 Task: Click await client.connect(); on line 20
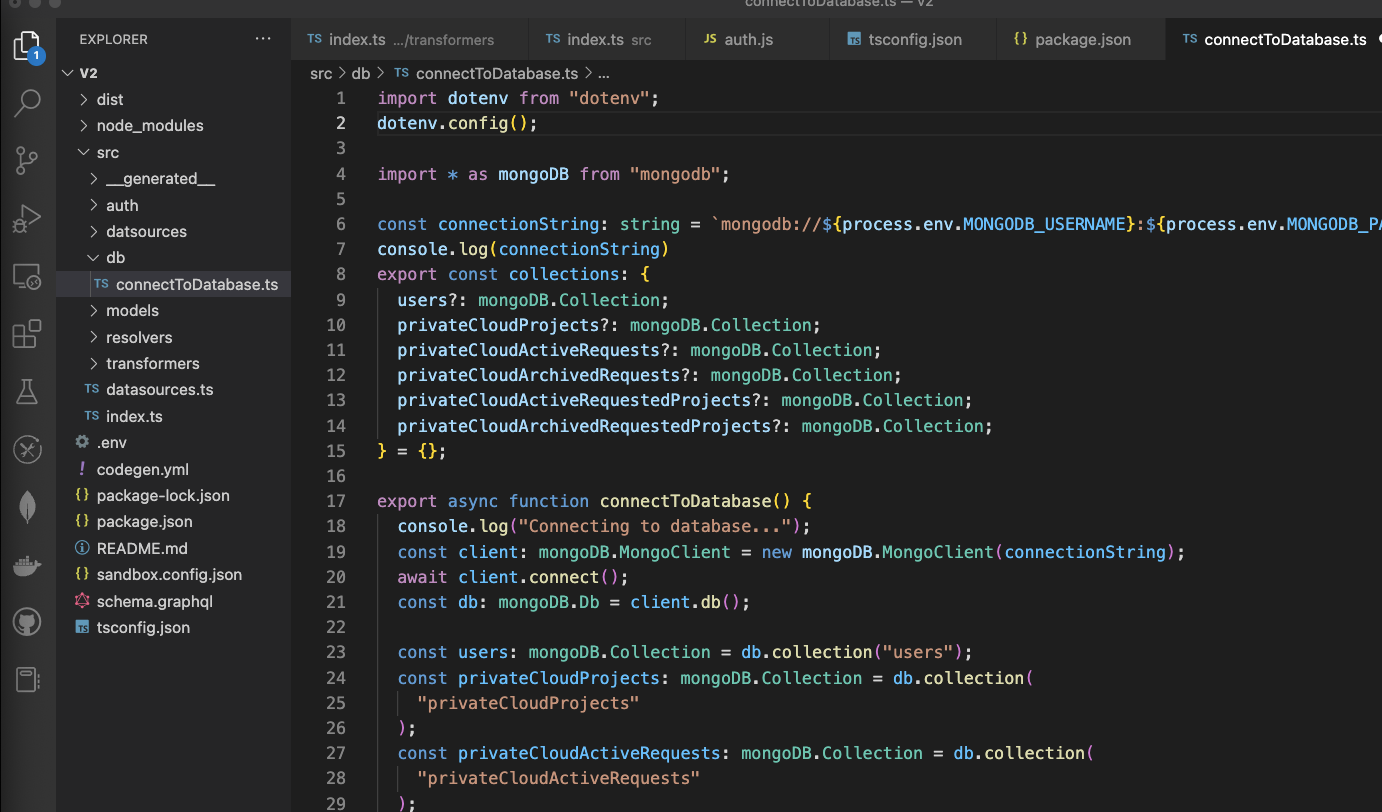point(513,577)
